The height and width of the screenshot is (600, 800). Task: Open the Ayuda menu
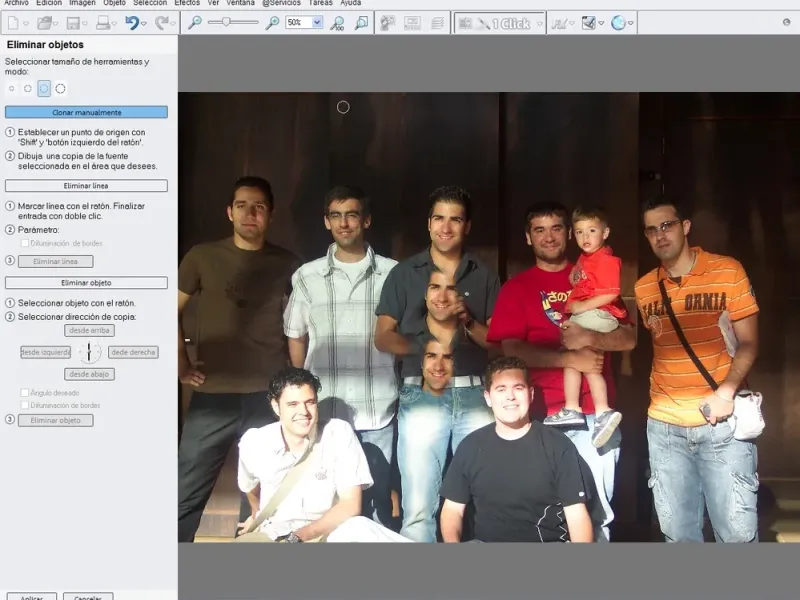351,3
